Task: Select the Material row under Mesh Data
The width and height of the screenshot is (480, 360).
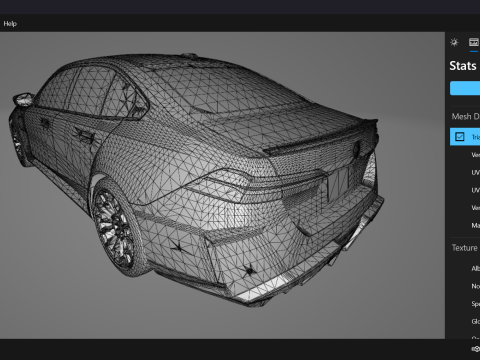Action: [465, 225]
